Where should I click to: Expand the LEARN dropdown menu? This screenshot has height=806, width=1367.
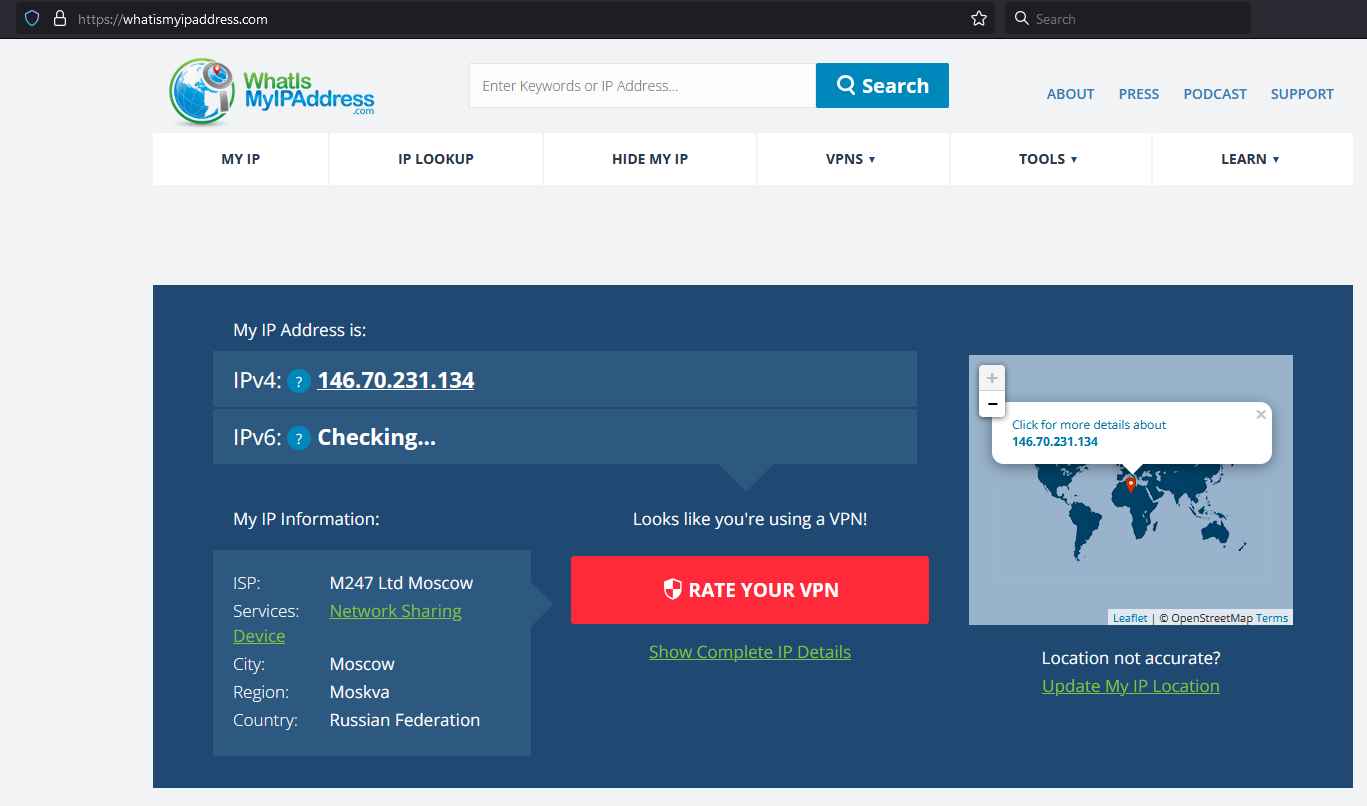[x=1250, y=159]
